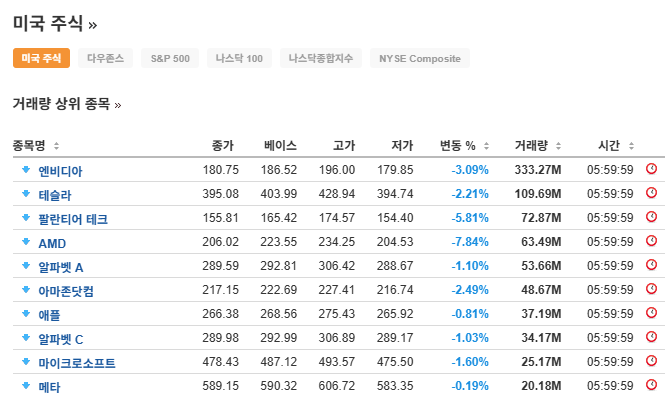Open the 마이크로소프트 stock link

77,363
